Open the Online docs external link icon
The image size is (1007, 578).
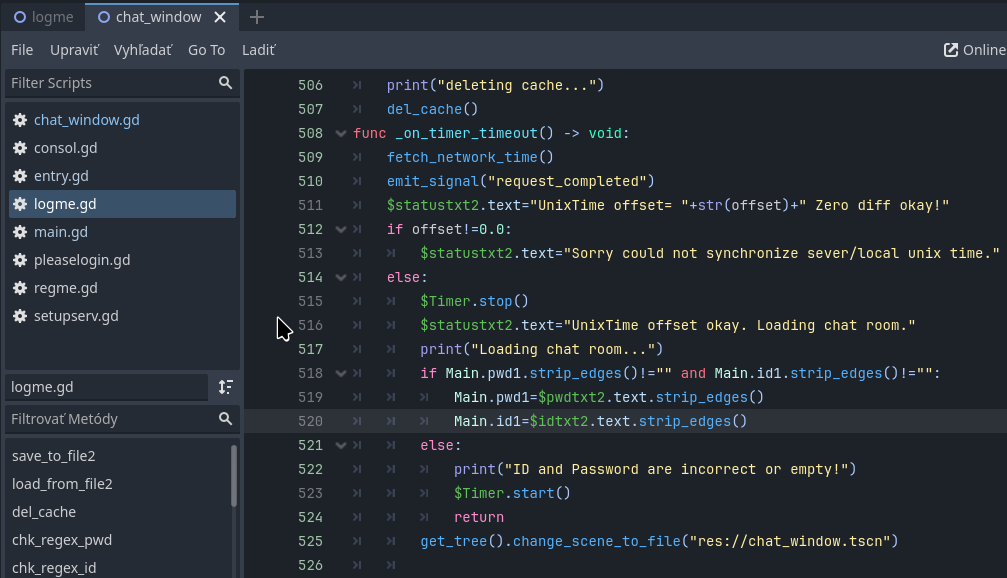click(951, 50)
